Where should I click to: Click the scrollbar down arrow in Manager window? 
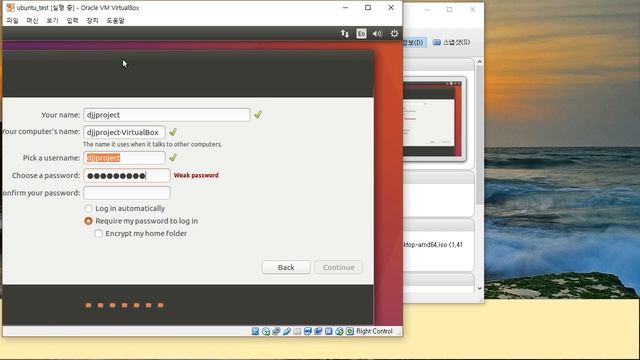[480, 288]
